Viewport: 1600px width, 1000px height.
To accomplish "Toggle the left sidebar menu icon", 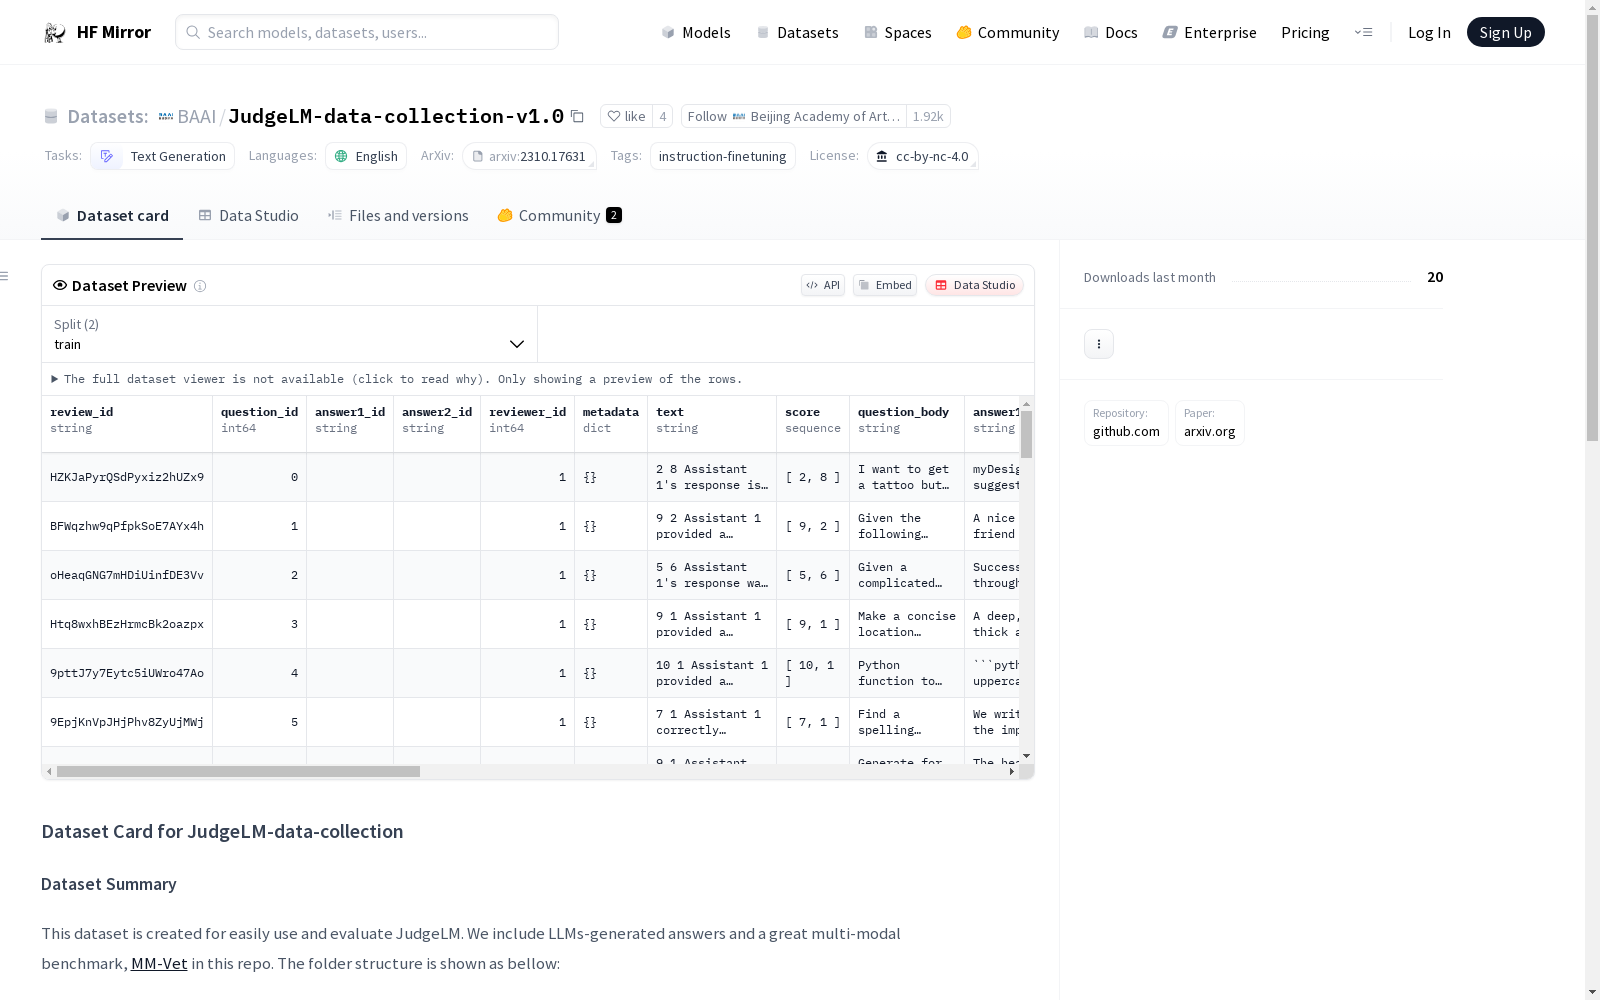I will [x=5, y=276].
